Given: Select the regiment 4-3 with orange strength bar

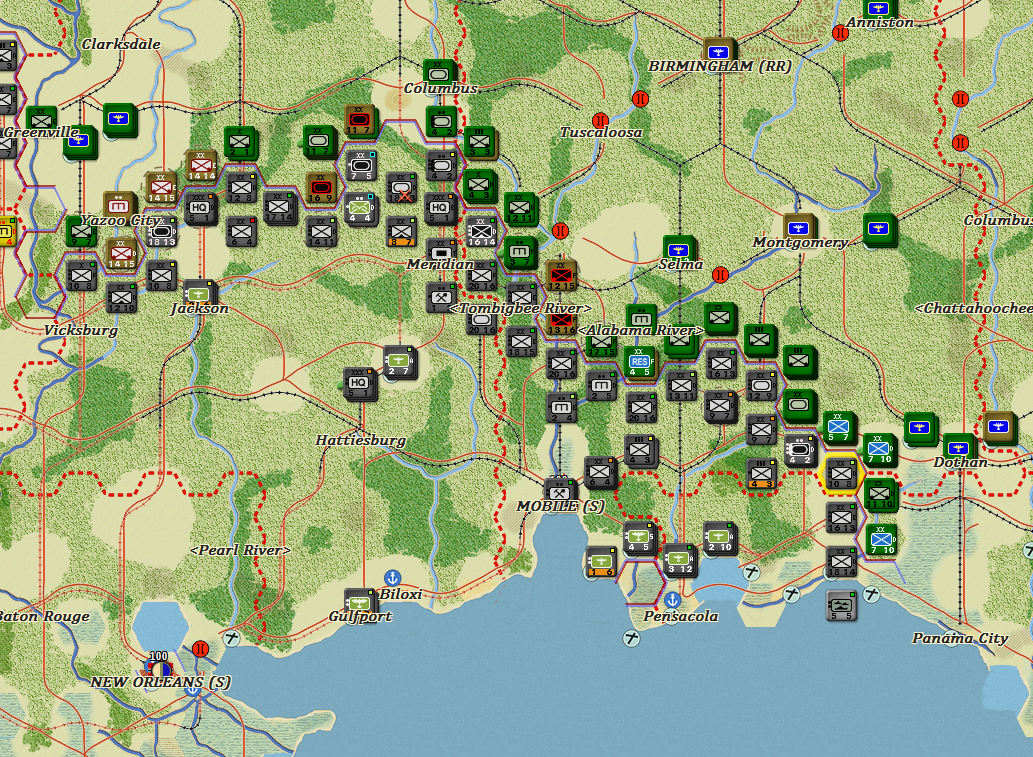Looking at the screenshot, I should [x=761, y=474].
